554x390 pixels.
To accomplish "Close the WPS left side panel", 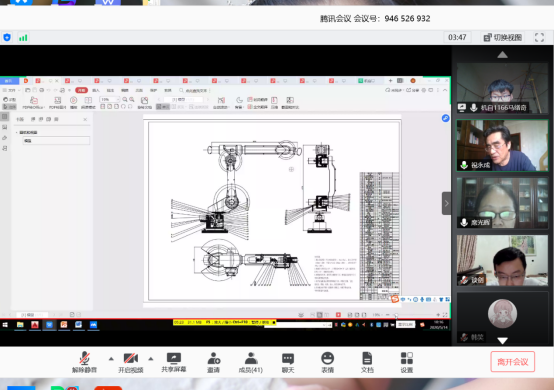I will [85, 119].
